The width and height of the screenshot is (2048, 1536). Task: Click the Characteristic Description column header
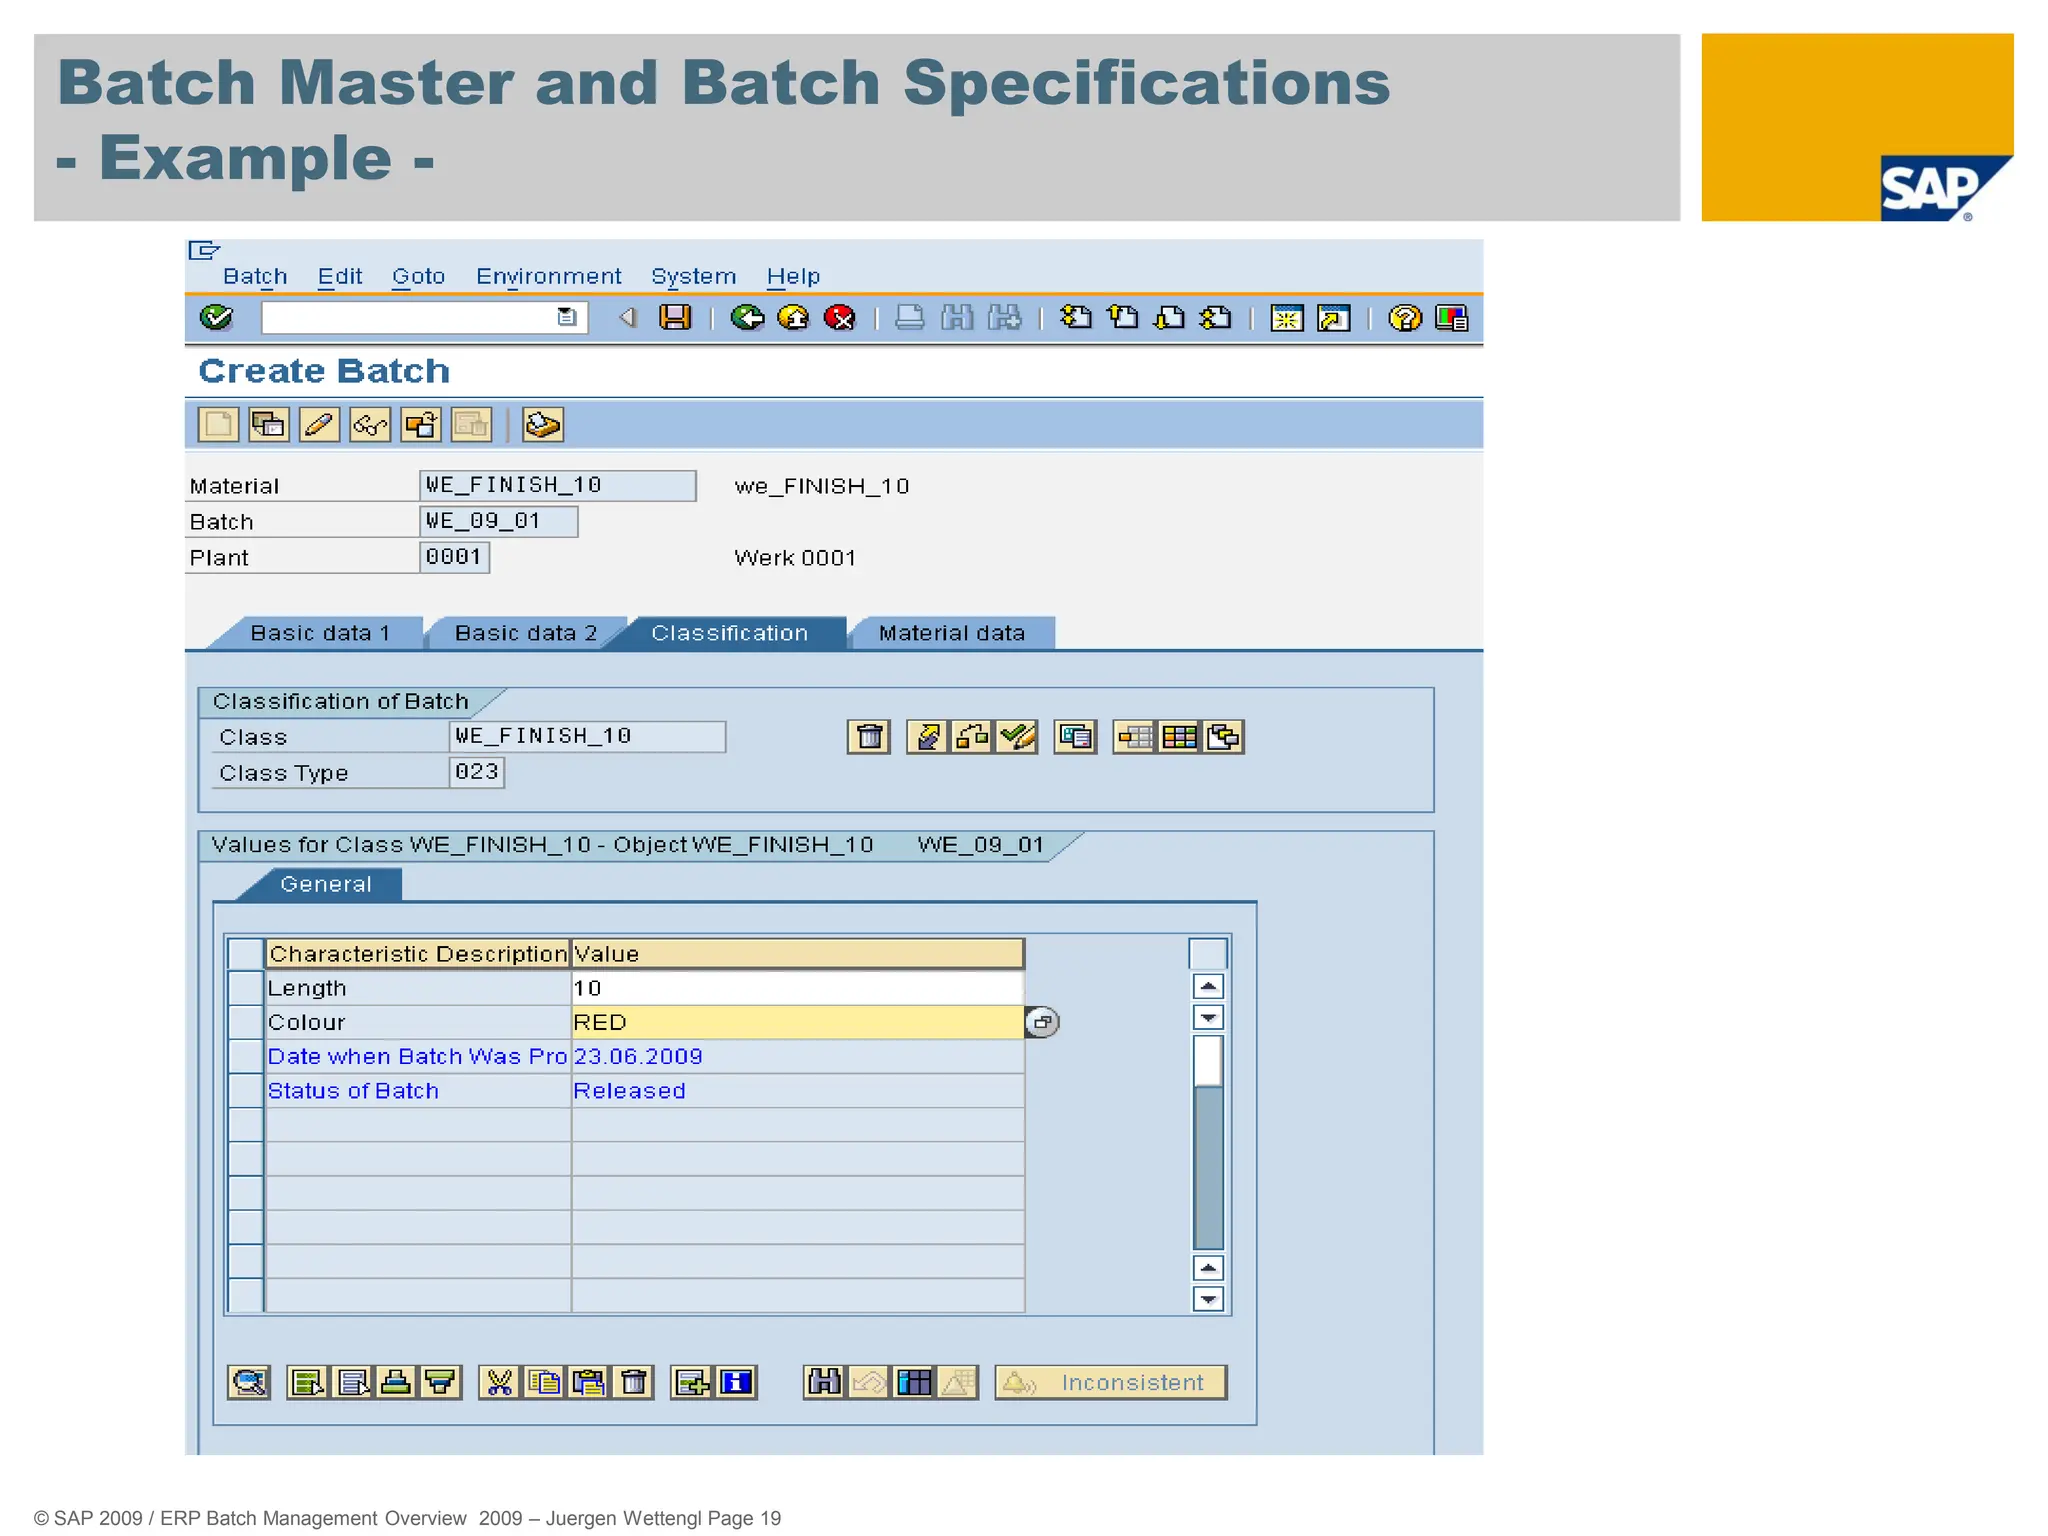418,954
